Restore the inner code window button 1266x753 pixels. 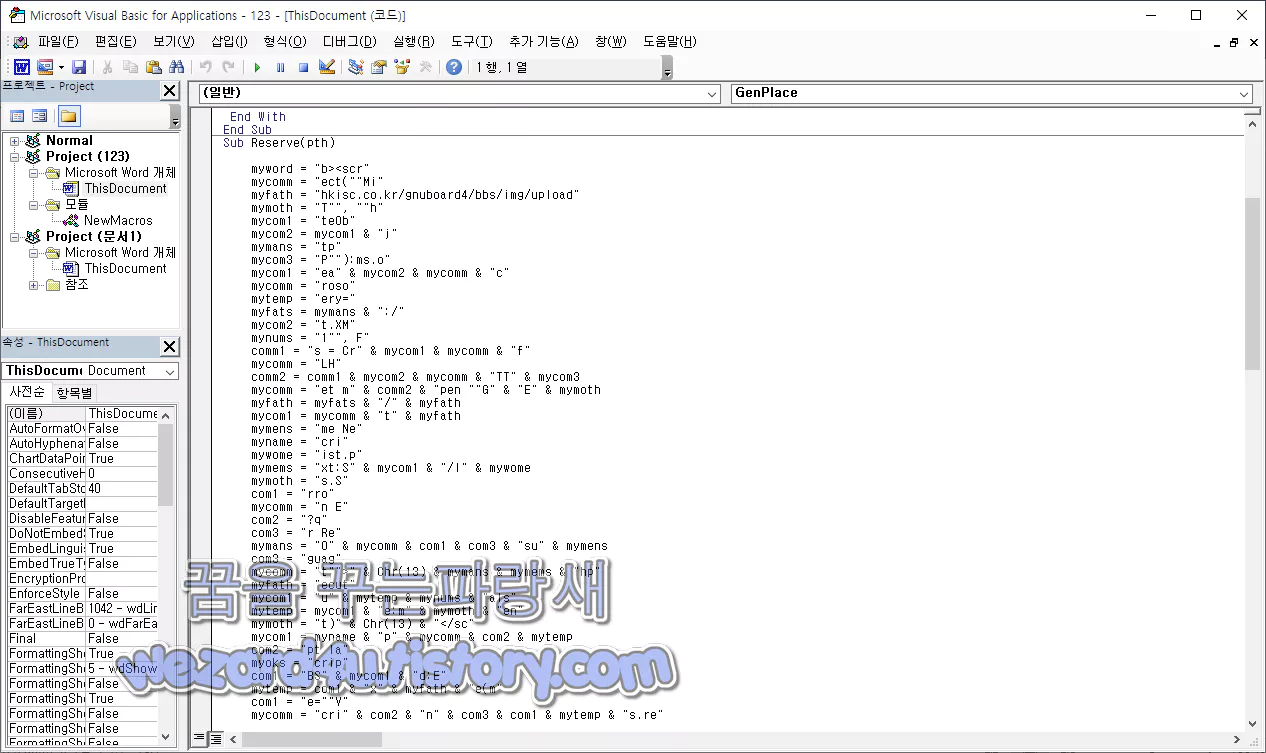click(x=1234, y=42)
